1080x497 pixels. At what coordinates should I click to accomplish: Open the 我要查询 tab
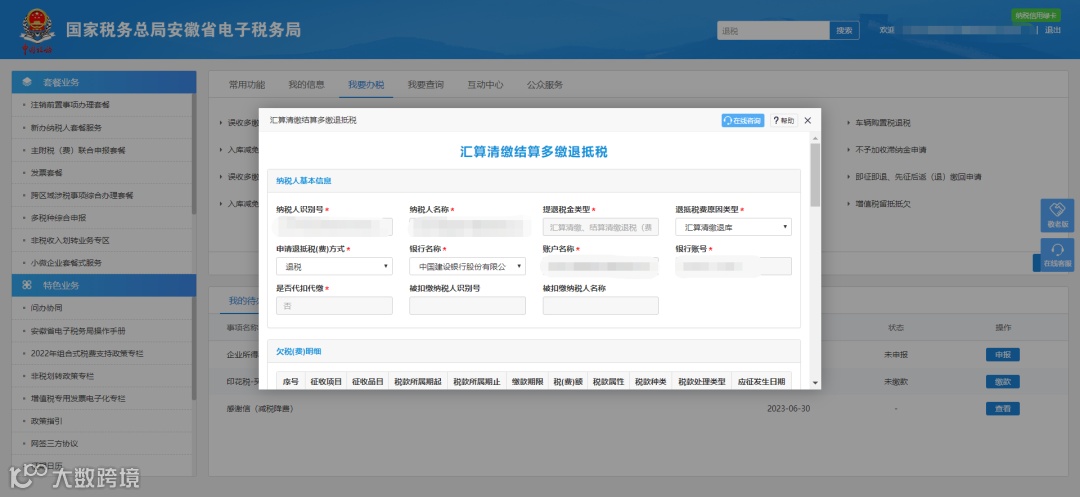(426, 85)
